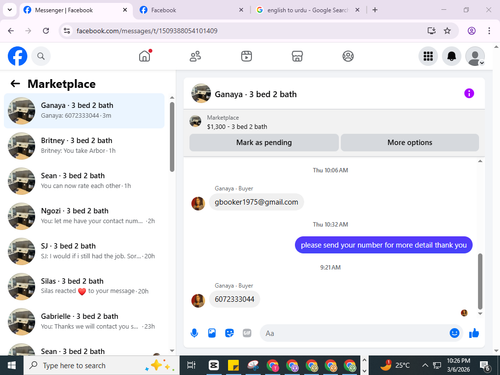
Task: Click Mark as pending button
Action: pos(264,143)
